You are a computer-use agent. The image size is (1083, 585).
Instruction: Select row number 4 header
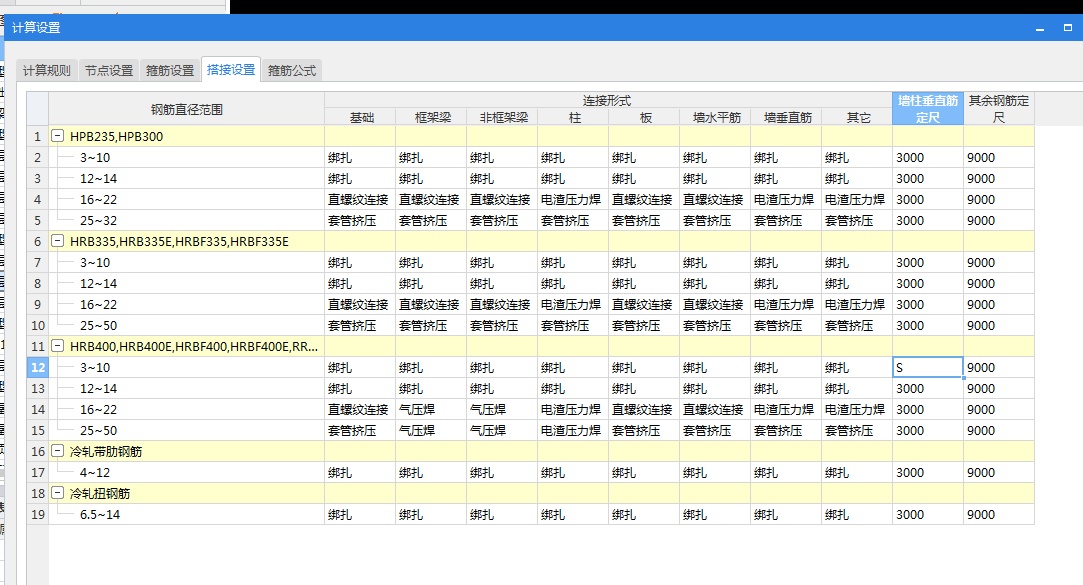pos(38,200)
